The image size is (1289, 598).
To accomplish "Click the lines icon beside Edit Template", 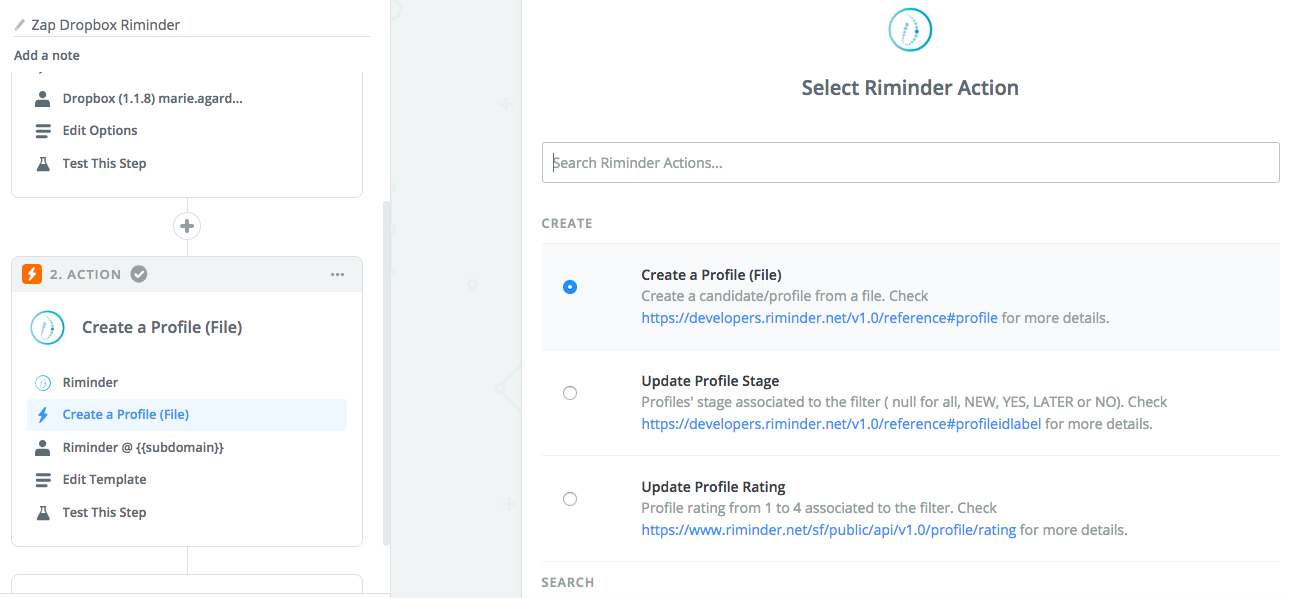I will click(42, 480).
